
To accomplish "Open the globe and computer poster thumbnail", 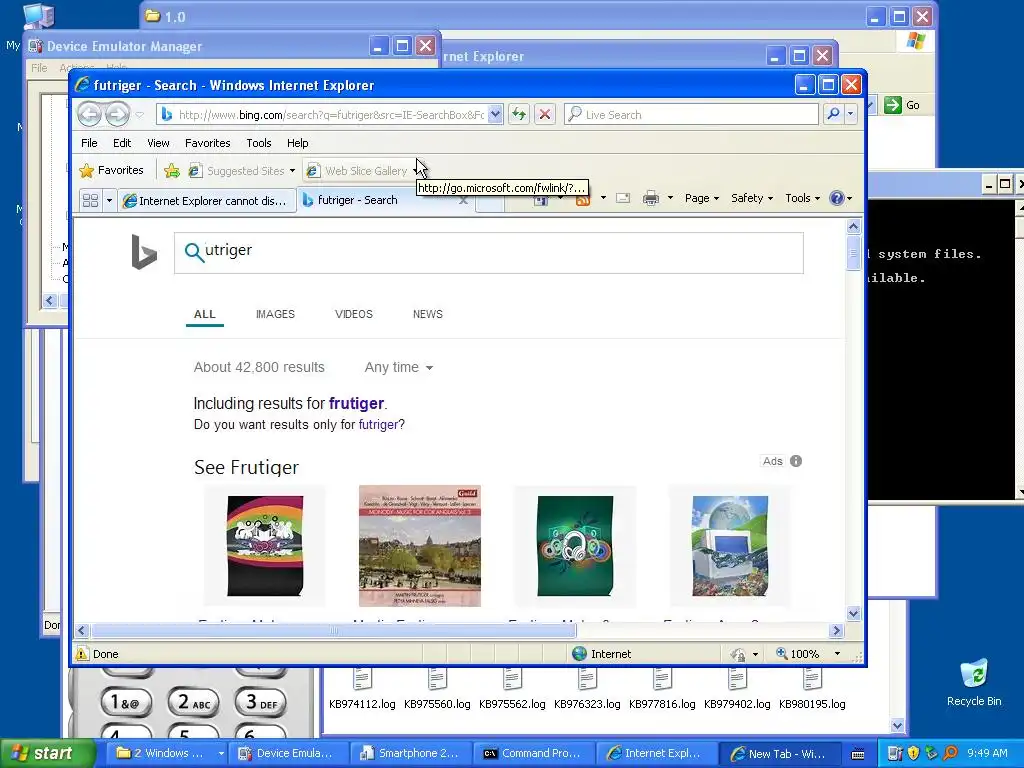I will (730, 546).
